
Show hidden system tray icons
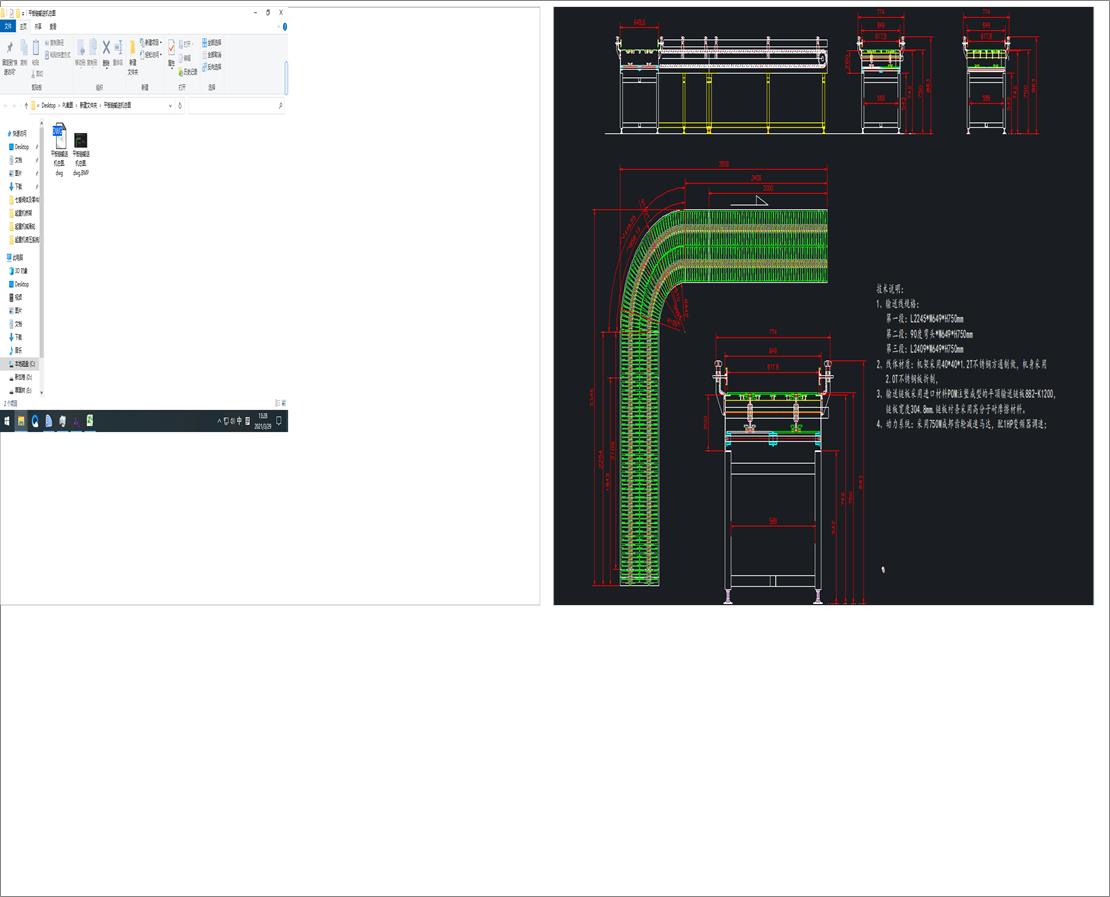point(219,421)
